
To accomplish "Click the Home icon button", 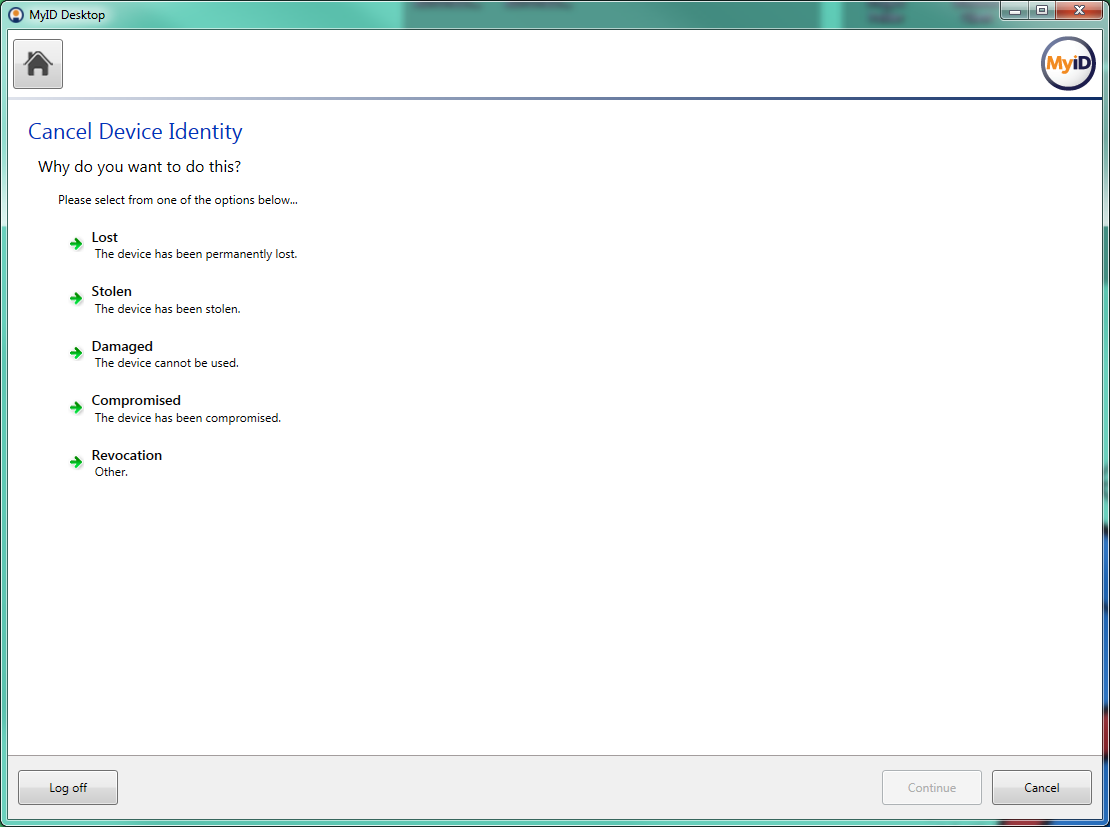I will tap(38, 64).
